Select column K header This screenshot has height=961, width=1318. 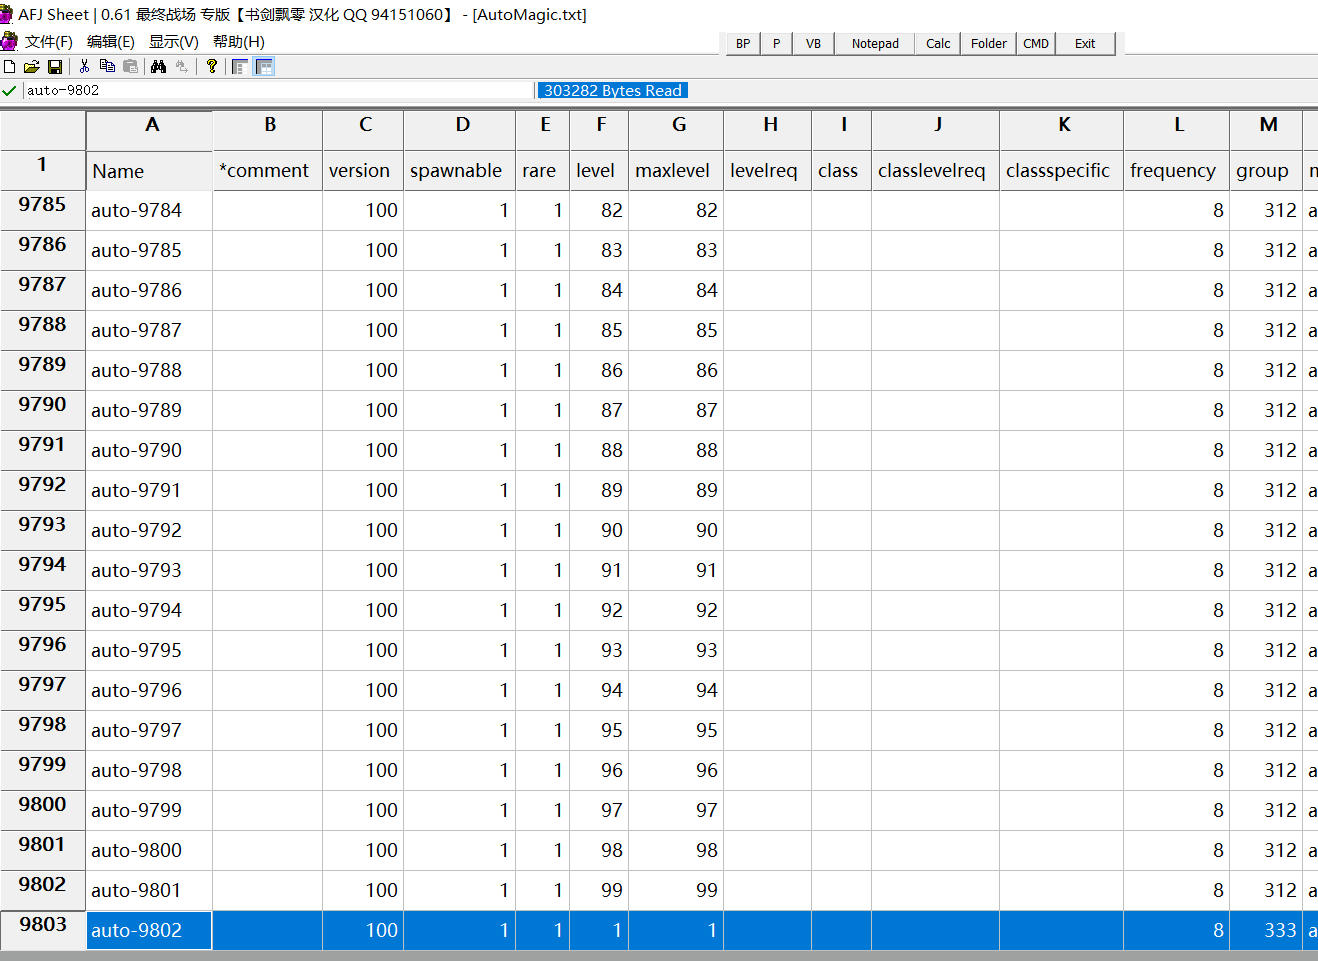[x=1061, y=130]
